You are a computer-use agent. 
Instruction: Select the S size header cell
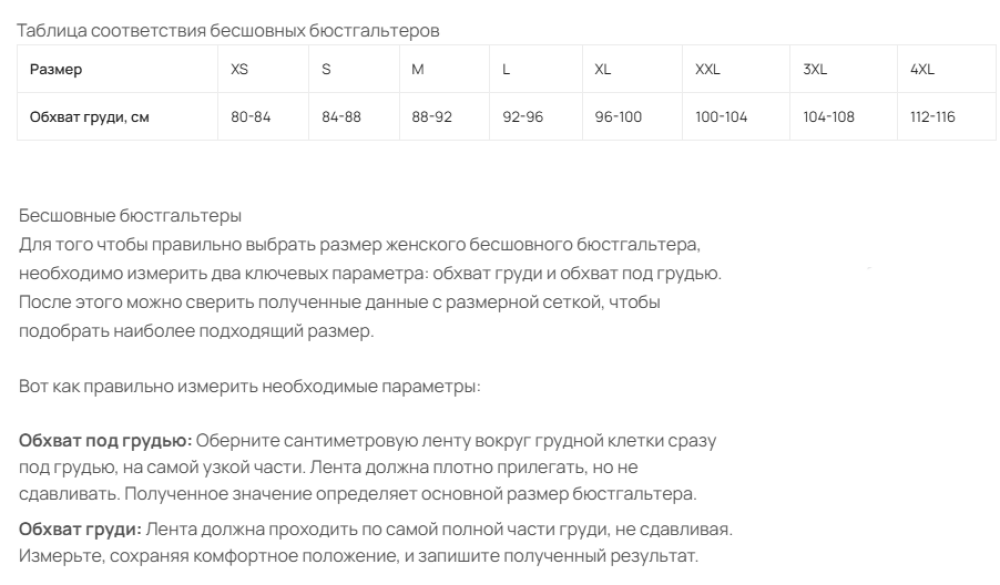[x=354, y=69]
